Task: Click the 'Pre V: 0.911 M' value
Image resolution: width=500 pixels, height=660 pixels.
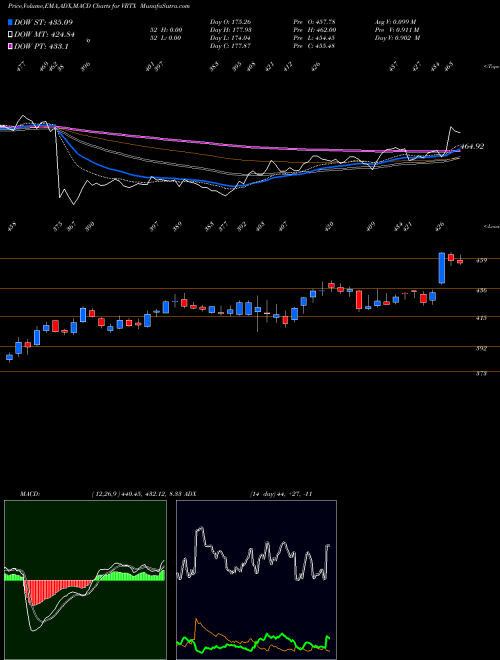Action: [x=397, y=30]
